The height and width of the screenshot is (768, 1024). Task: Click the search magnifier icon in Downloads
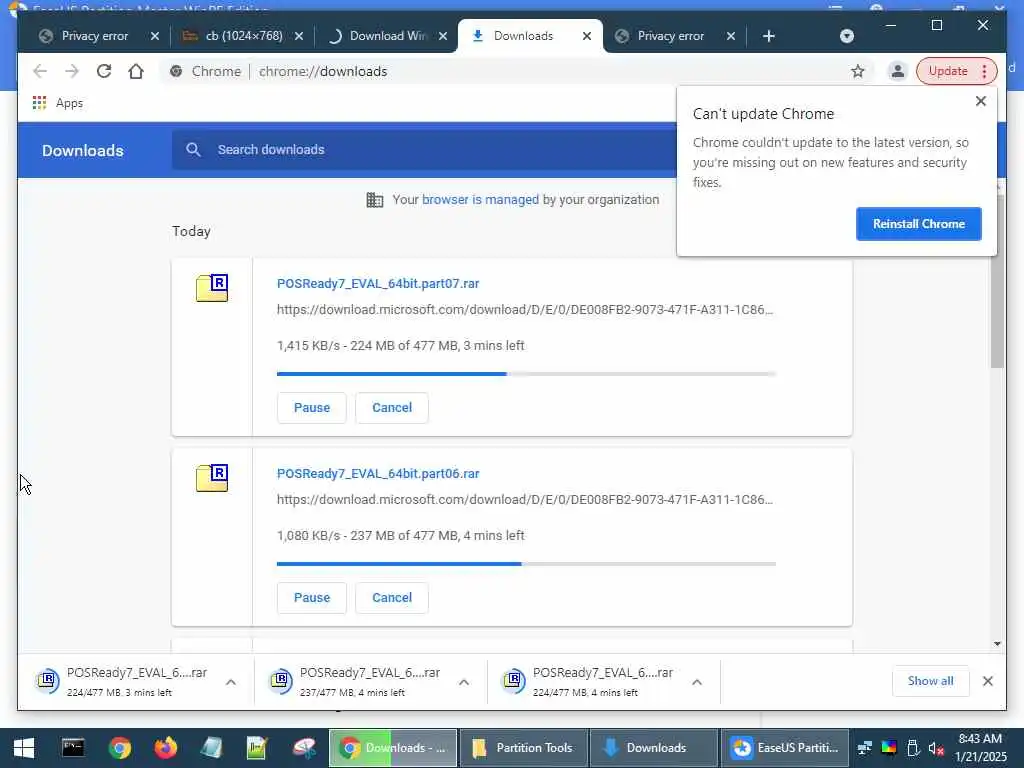click(x=193, y=150)
